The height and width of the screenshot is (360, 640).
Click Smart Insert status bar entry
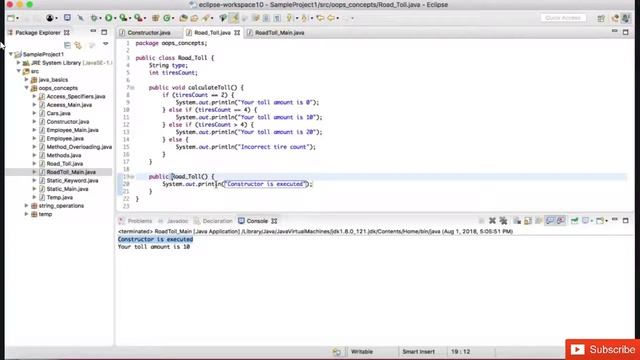[418, 351]
